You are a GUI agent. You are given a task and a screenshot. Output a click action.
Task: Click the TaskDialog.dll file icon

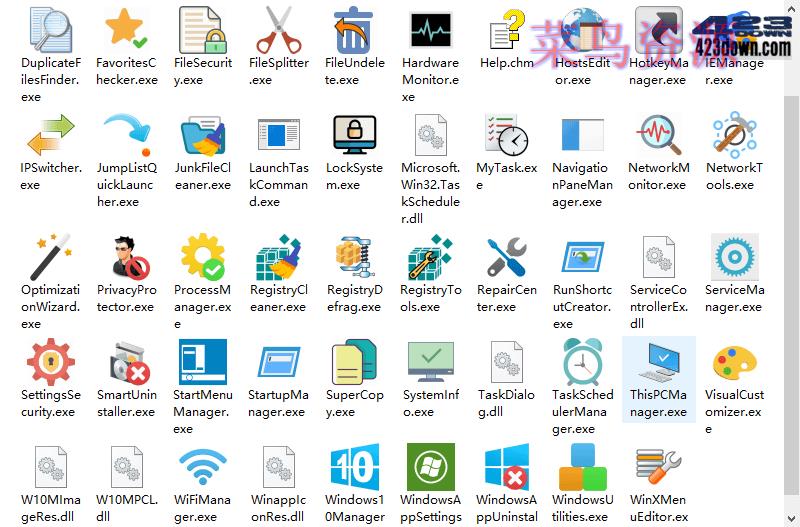click(x=507, y=362)
